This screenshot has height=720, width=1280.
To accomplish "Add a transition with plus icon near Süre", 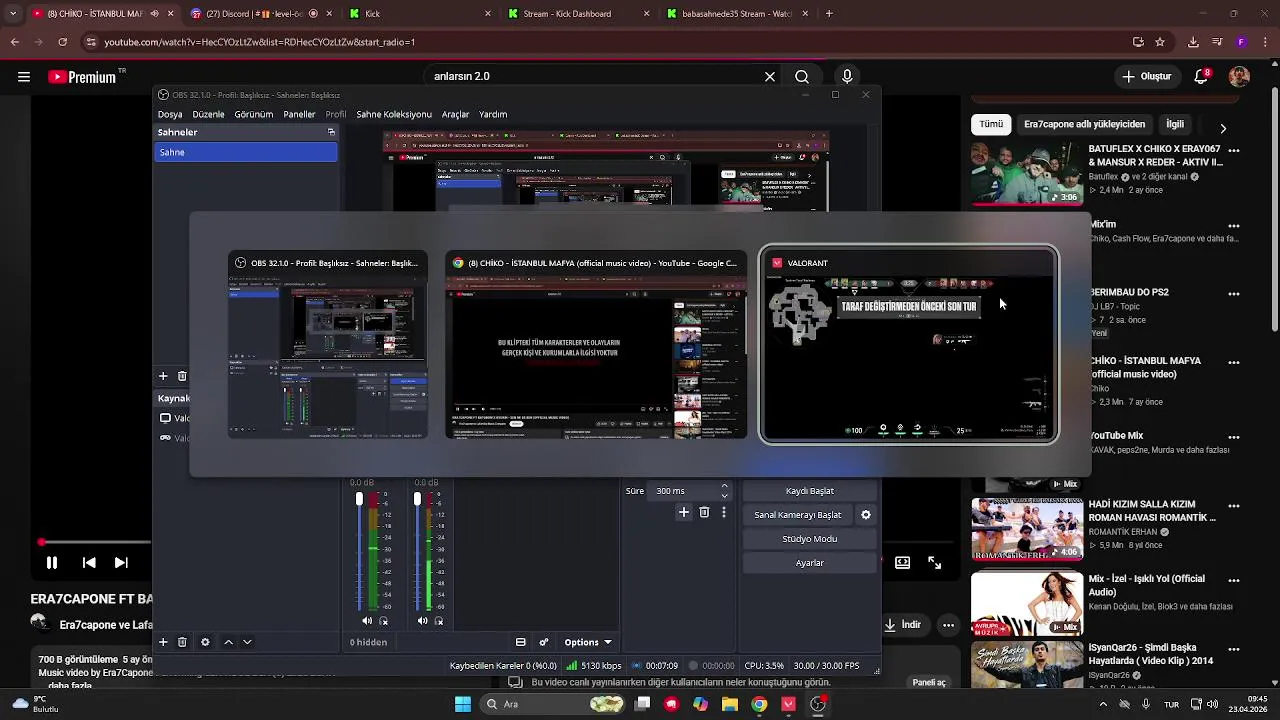I will pos(684,512).
